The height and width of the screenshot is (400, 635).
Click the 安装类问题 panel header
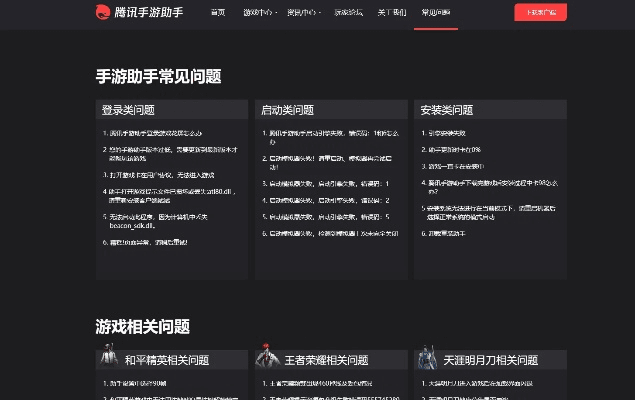[490, 109]
